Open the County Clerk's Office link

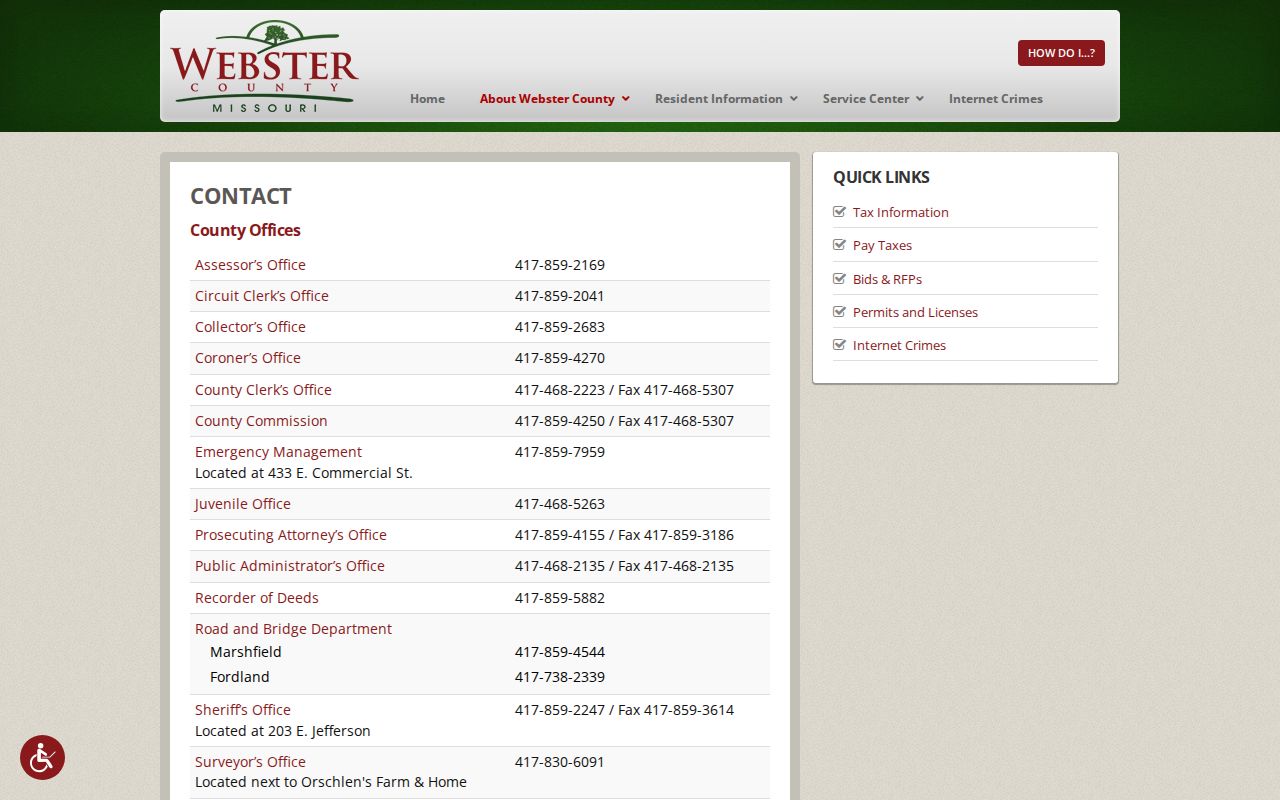pyautogui.click(x=263, y=390)
